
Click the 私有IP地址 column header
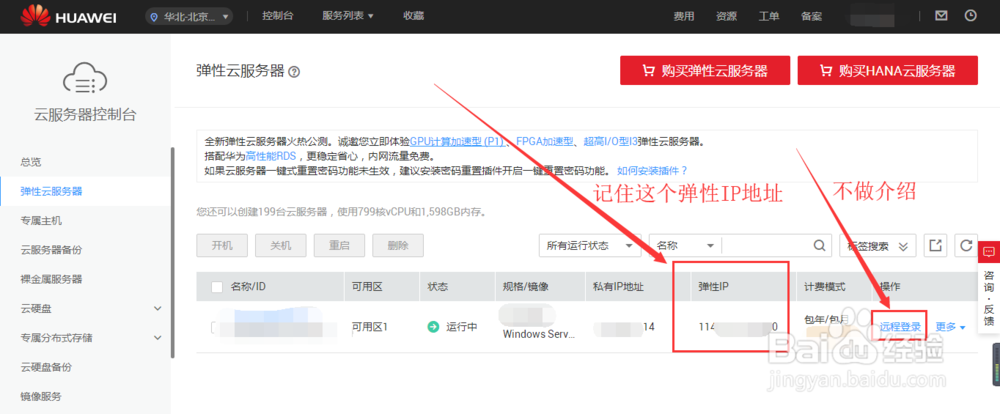(x=618, y=287)
